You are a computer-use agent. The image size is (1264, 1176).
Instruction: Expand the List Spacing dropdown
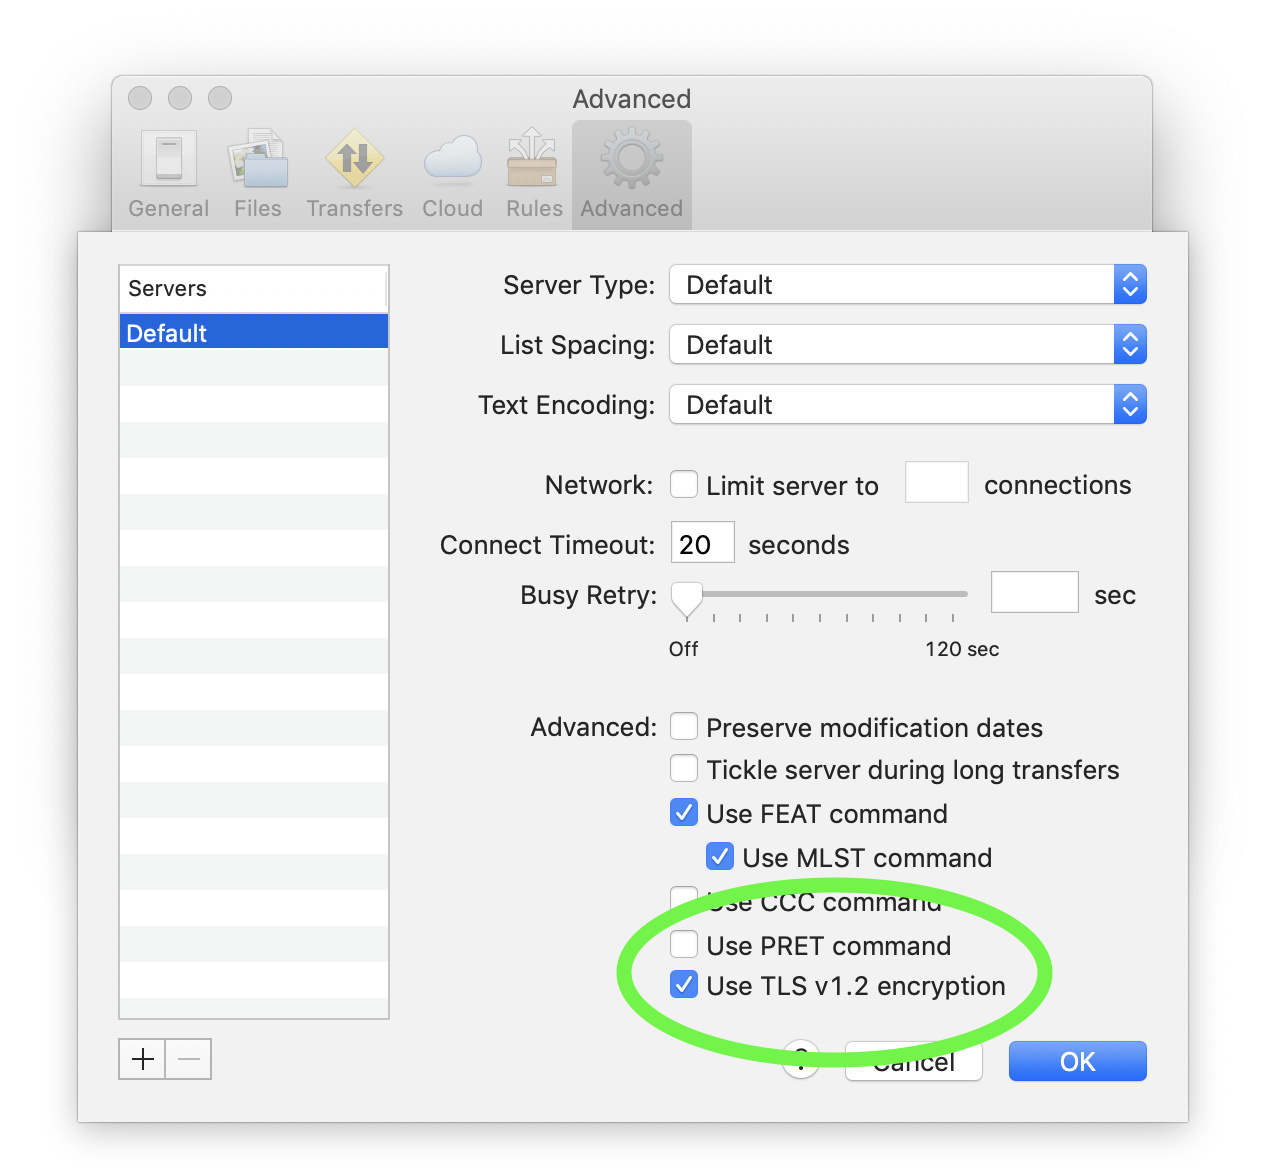[x=907, y=345]
